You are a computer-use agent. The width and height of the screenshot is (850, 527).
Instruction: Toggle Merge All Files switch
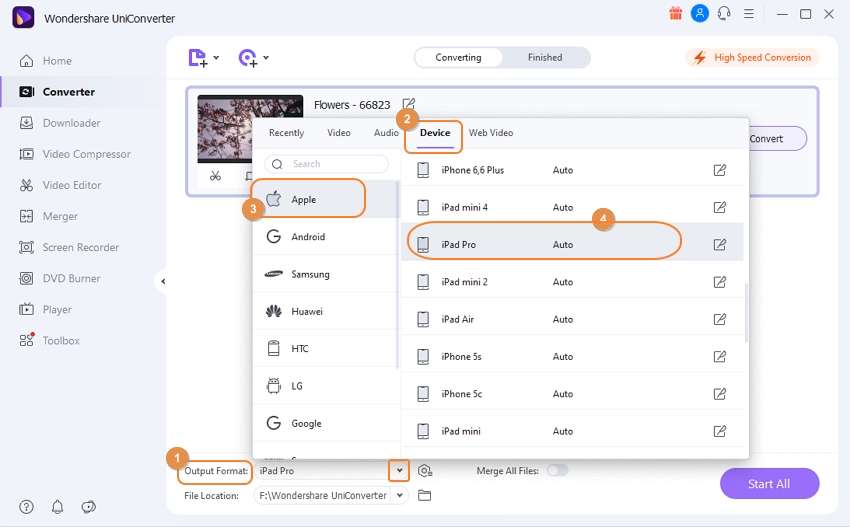[x=557, y=470]
